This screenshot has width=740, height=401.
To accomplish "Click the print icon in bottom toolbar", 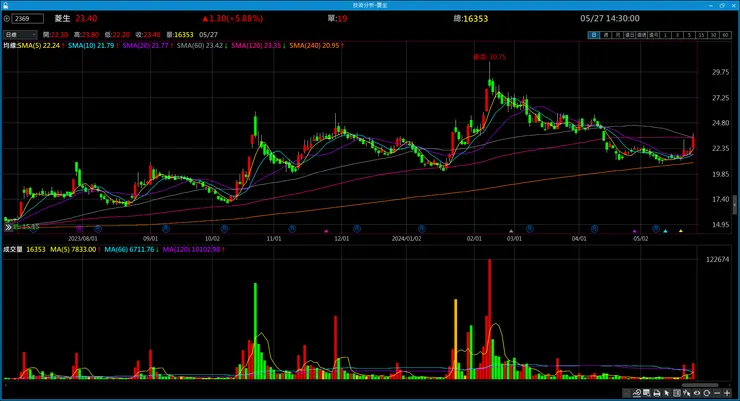I will coord(656,393).
